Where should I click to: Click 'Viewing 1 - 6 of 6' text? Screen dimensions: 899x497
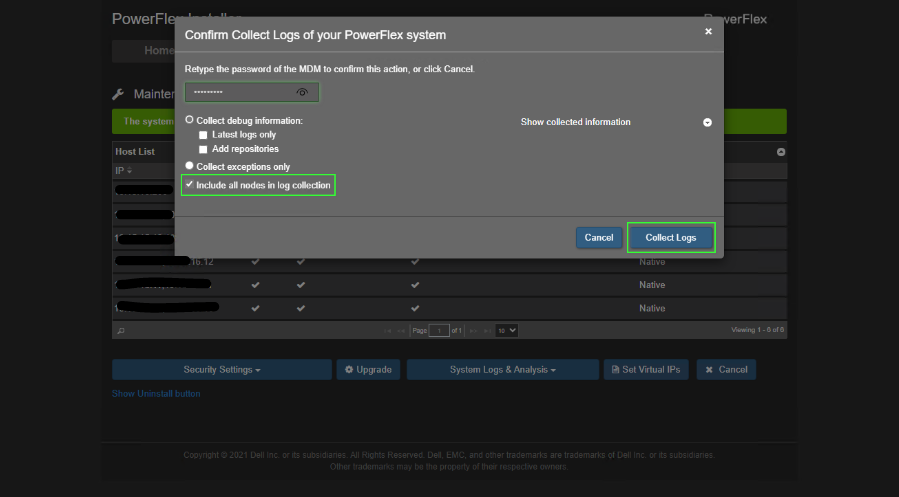point(757,330)
